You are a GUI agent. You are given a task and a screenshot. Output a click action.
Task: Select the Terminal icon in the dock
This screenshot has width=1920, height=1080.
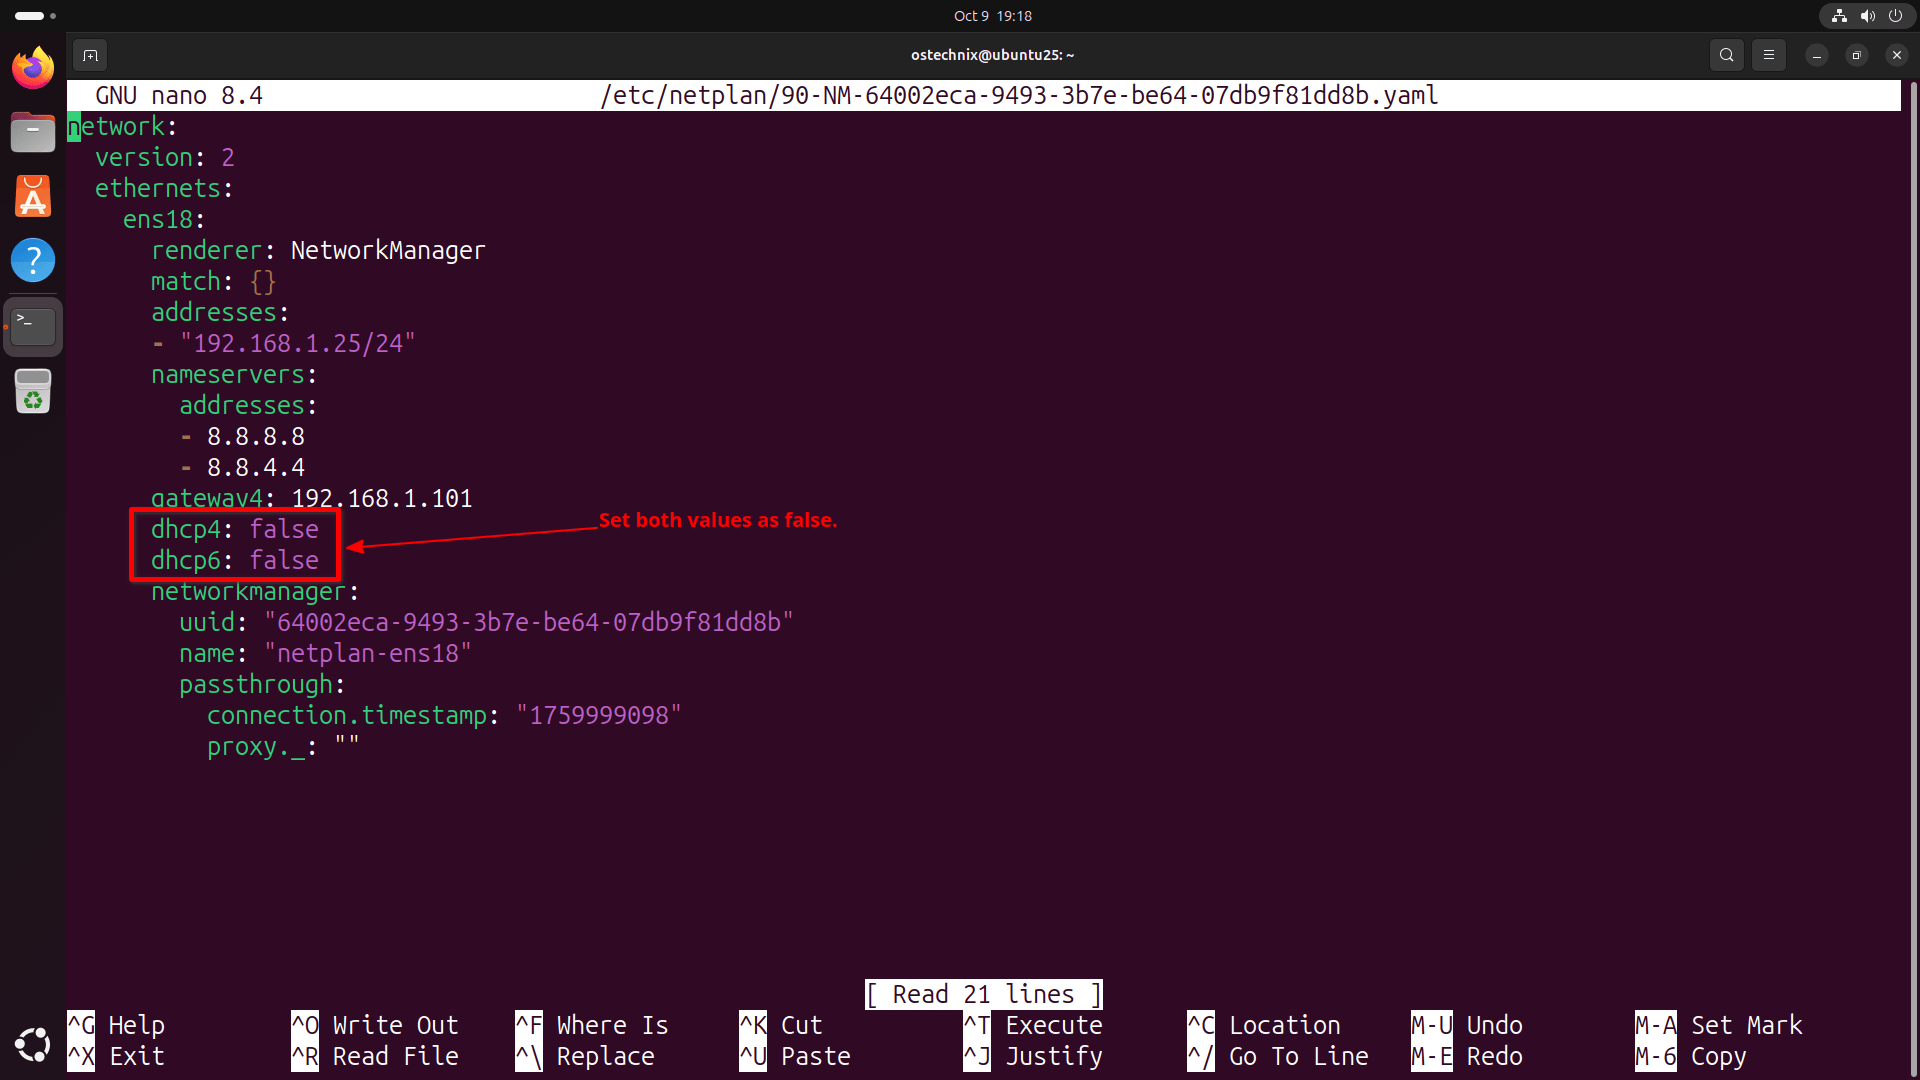[x=33, y=326]
